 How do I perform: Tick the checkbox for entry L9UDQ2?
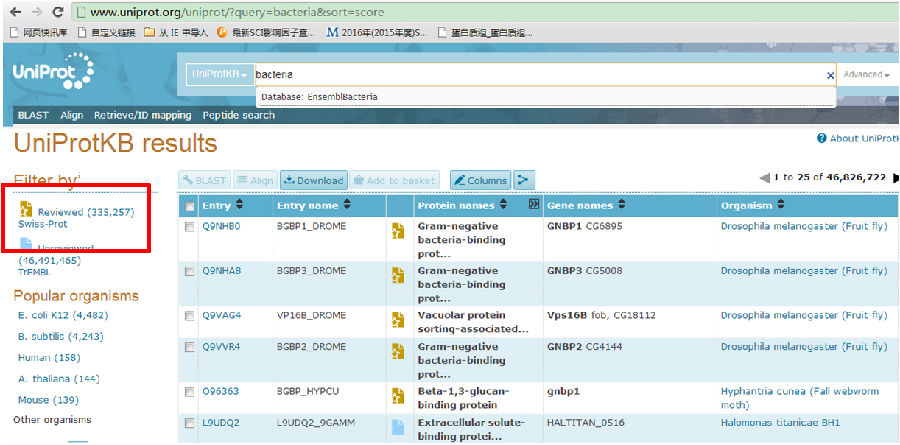coord(189,424)
